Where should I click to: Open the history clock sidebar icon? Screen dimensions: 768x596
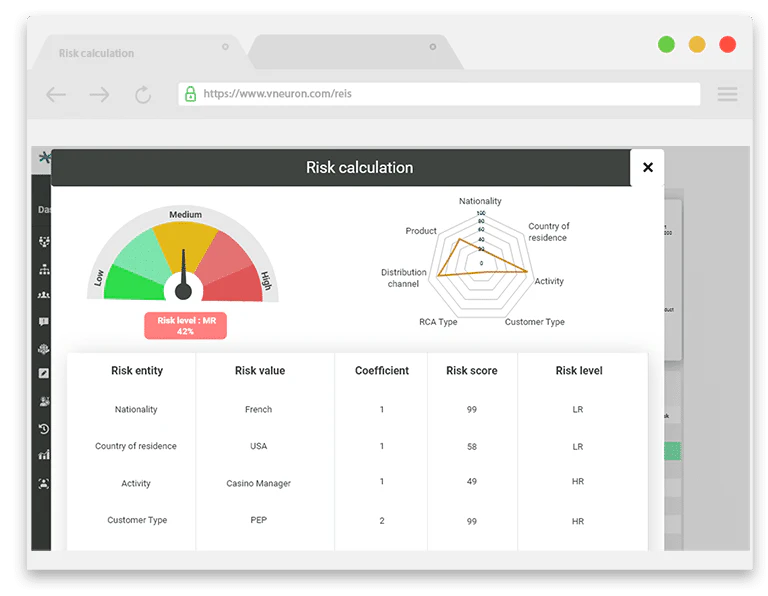point(44,429)
